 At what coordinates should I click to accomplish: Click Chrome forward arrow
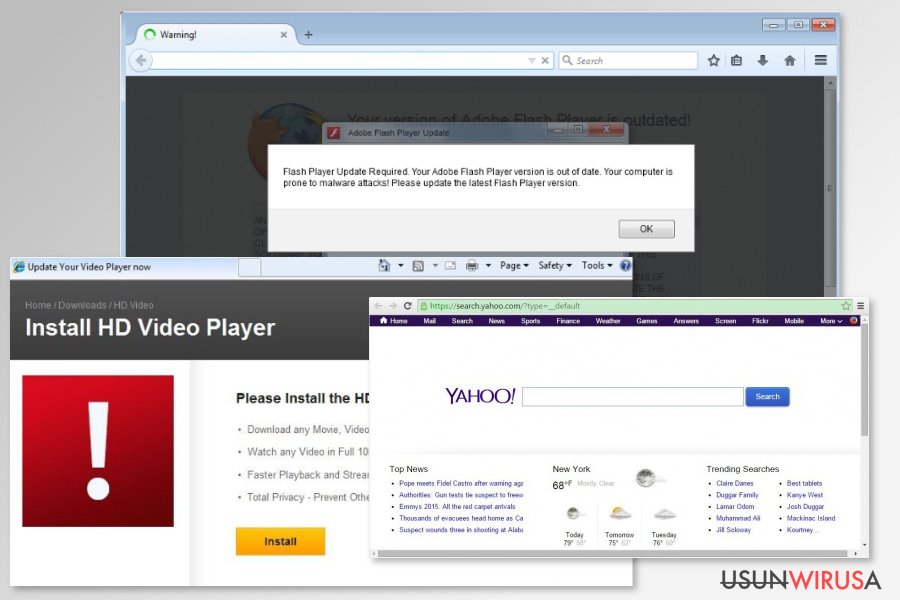coord(393,306)
